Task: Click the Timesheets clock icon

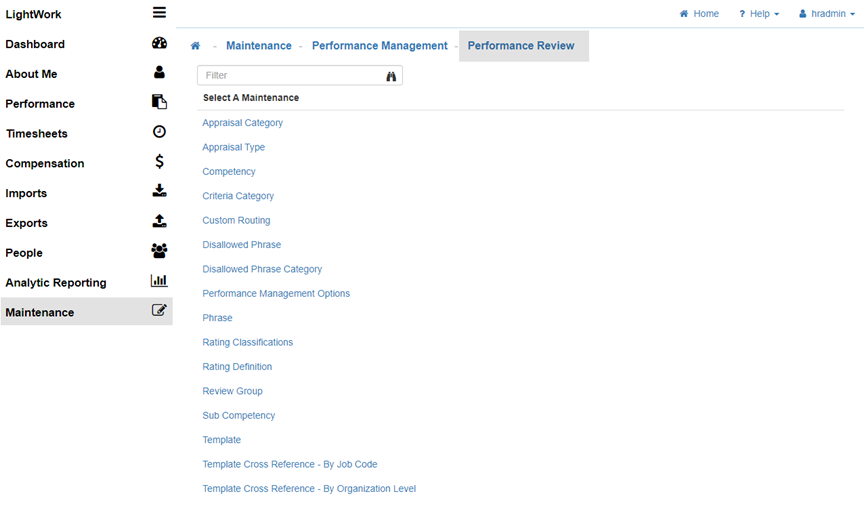Action: 159,132
